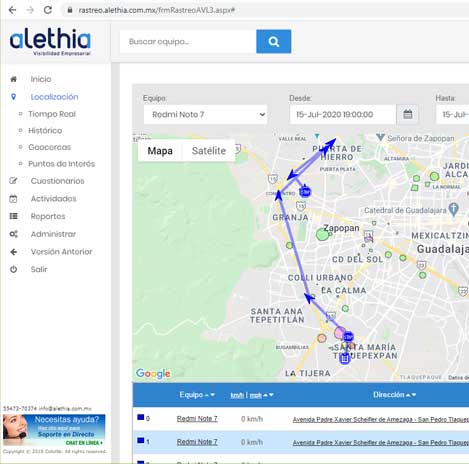
Task: Click the 0 km/h value in row 0
Action: click(252, 419)
